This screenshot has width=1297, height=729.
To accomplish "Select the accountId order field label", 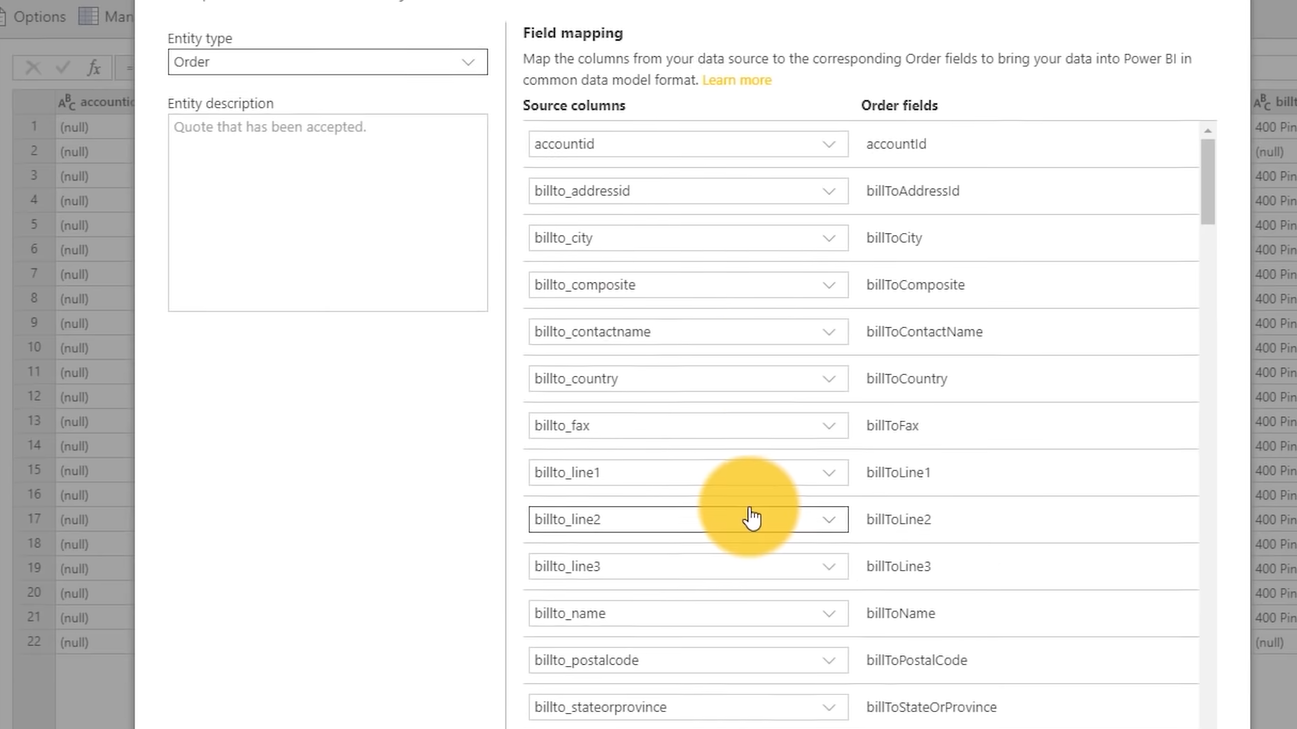I will pos(896,144).
